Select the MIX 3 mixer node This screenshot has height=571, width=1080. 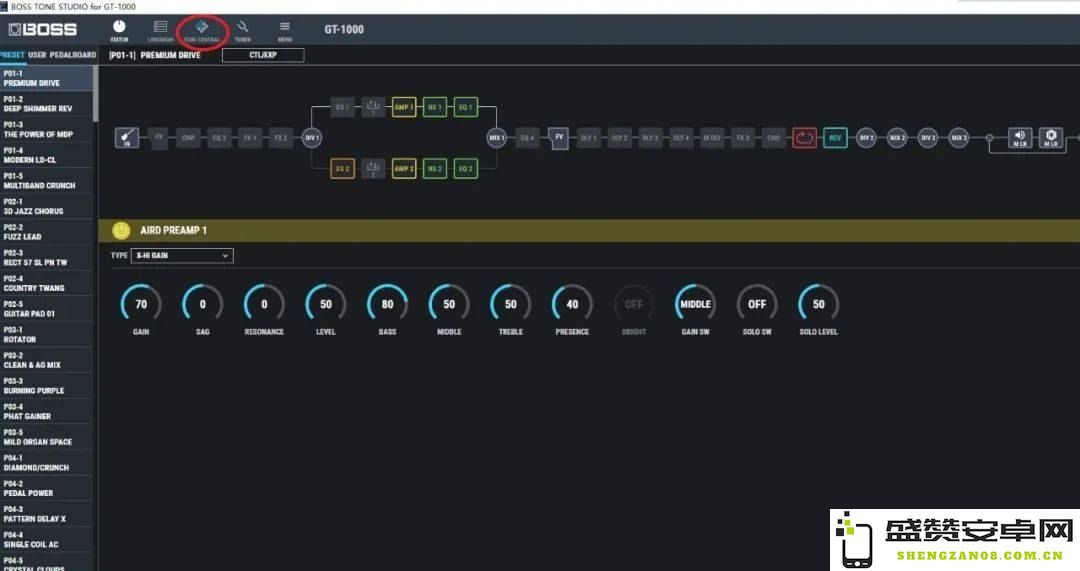click(x=959, y=138)
